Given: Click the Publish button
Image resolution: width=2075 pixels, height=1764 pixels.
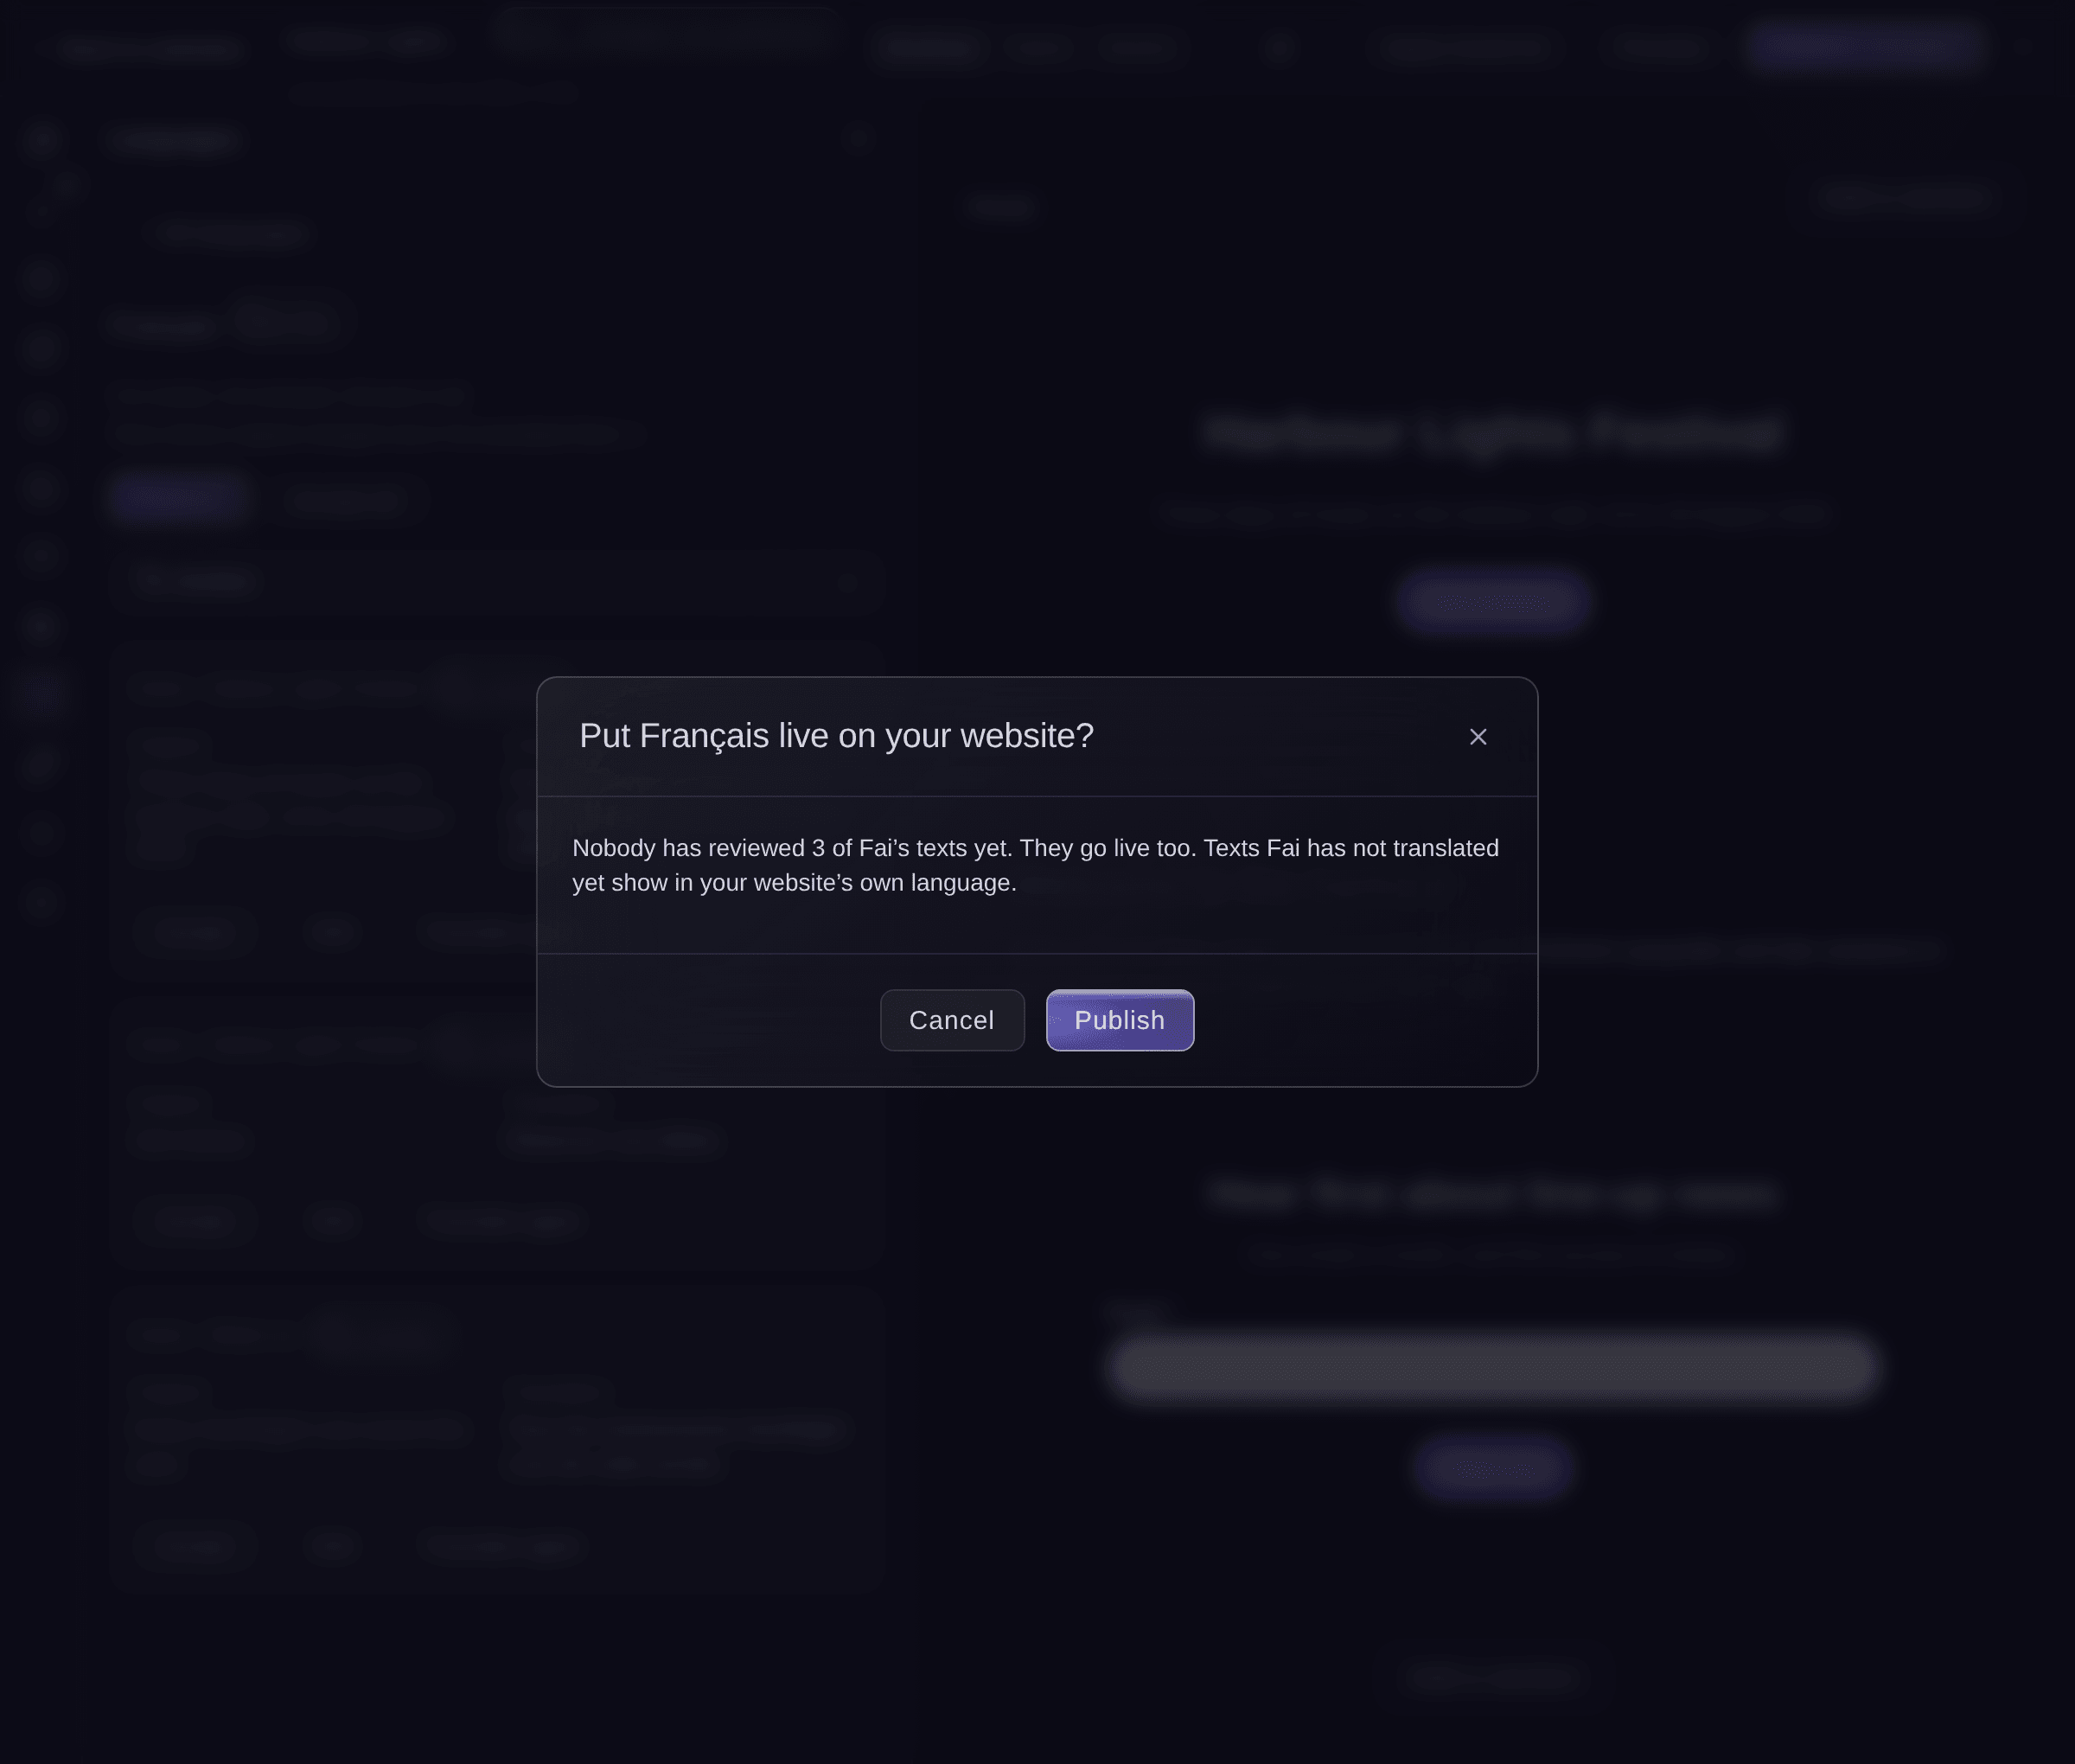Looking at the screenshot, I should point(1119,1020).
